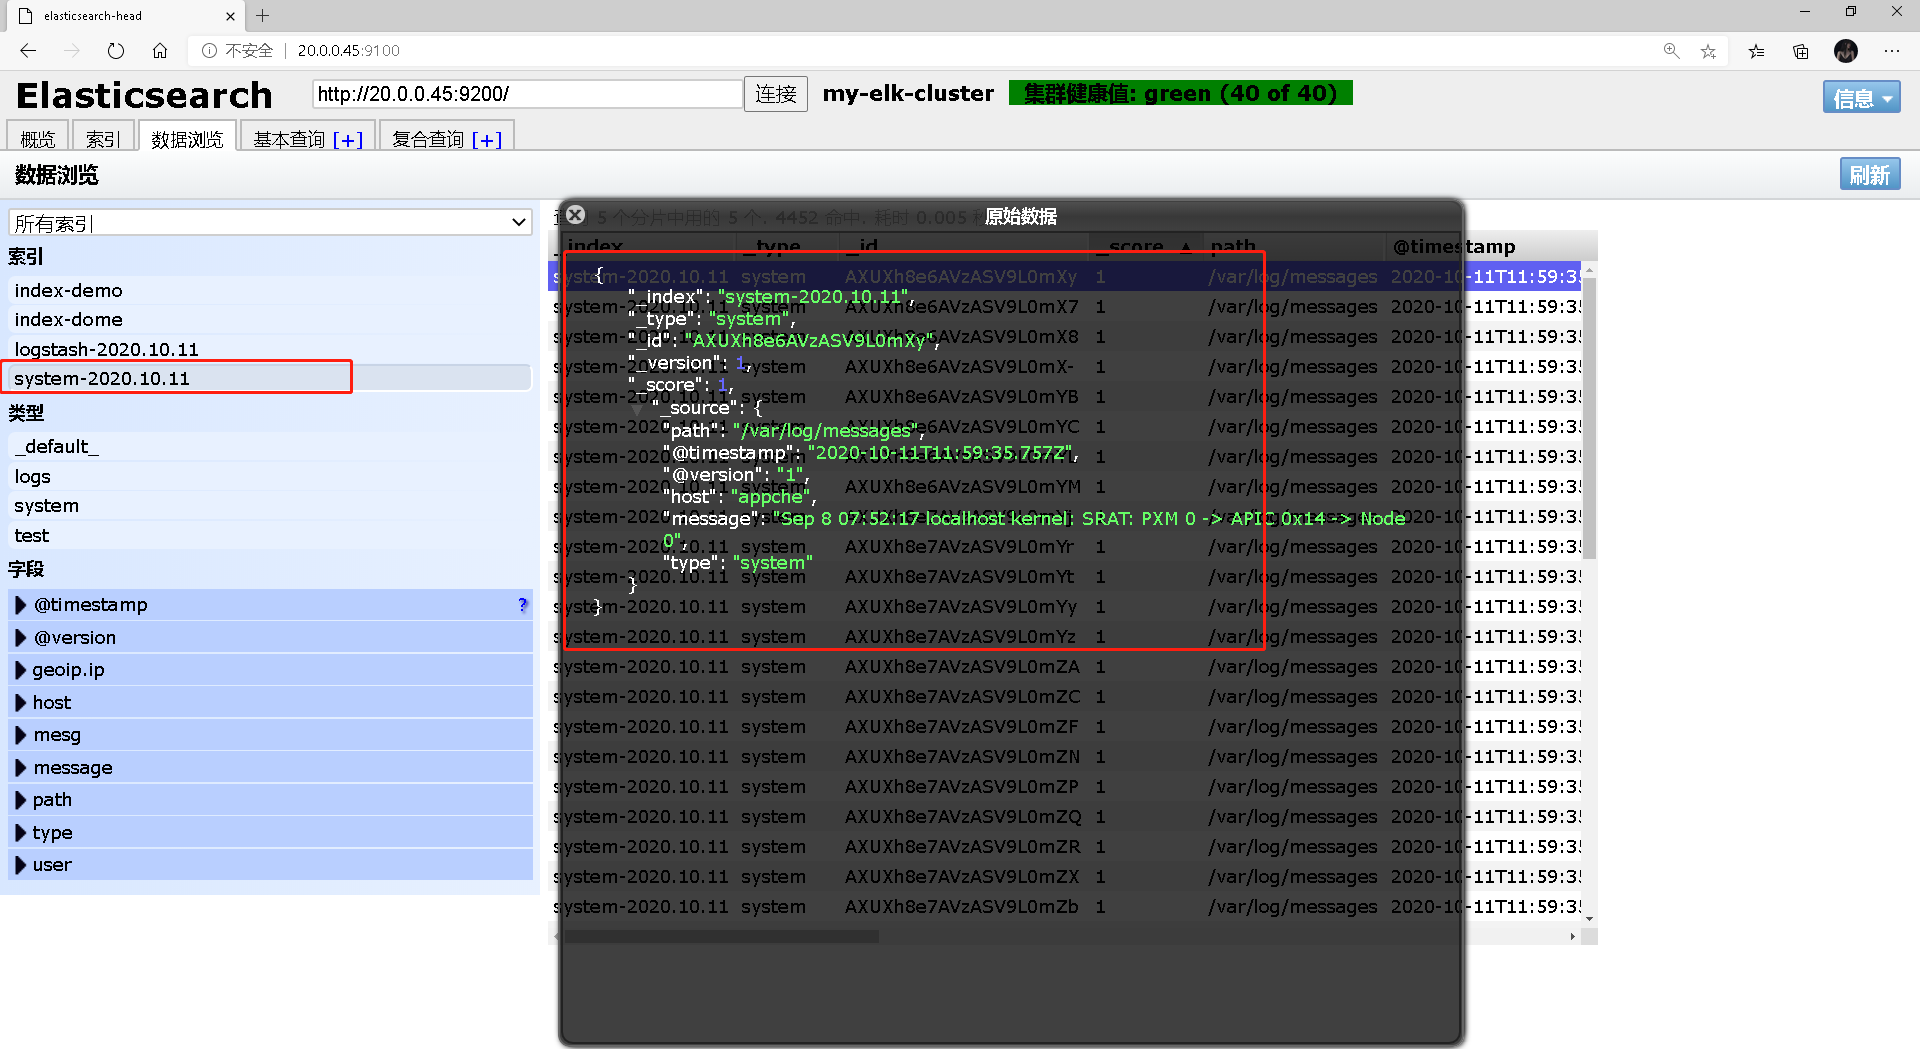Expand the geoip.ip field filter

pos(20,669)
